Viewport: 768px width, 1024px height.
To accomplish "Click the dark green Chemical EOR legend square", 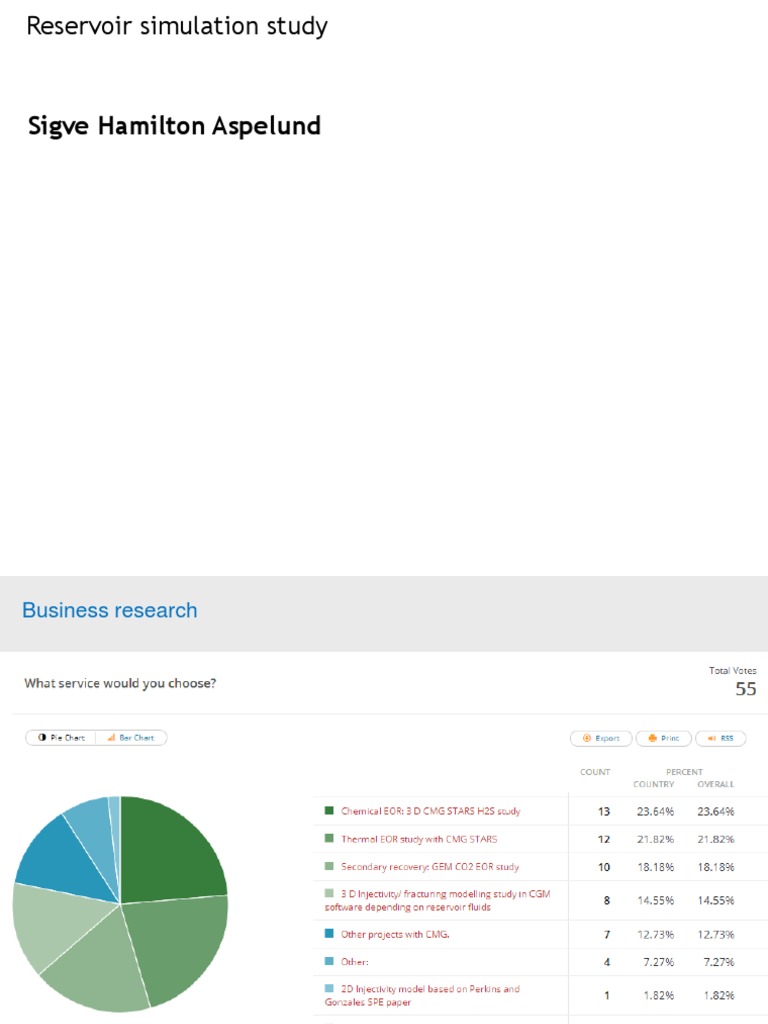I will (329, 811).
